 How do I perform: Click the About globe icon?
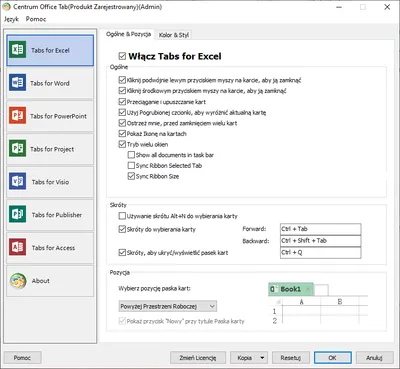18,281
